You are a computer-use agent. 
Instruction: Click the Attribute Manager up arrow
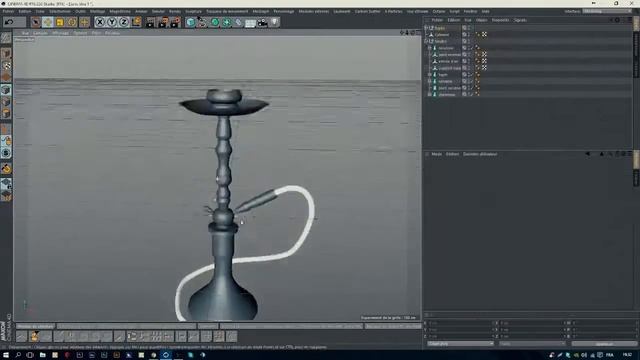click(602, 154)
